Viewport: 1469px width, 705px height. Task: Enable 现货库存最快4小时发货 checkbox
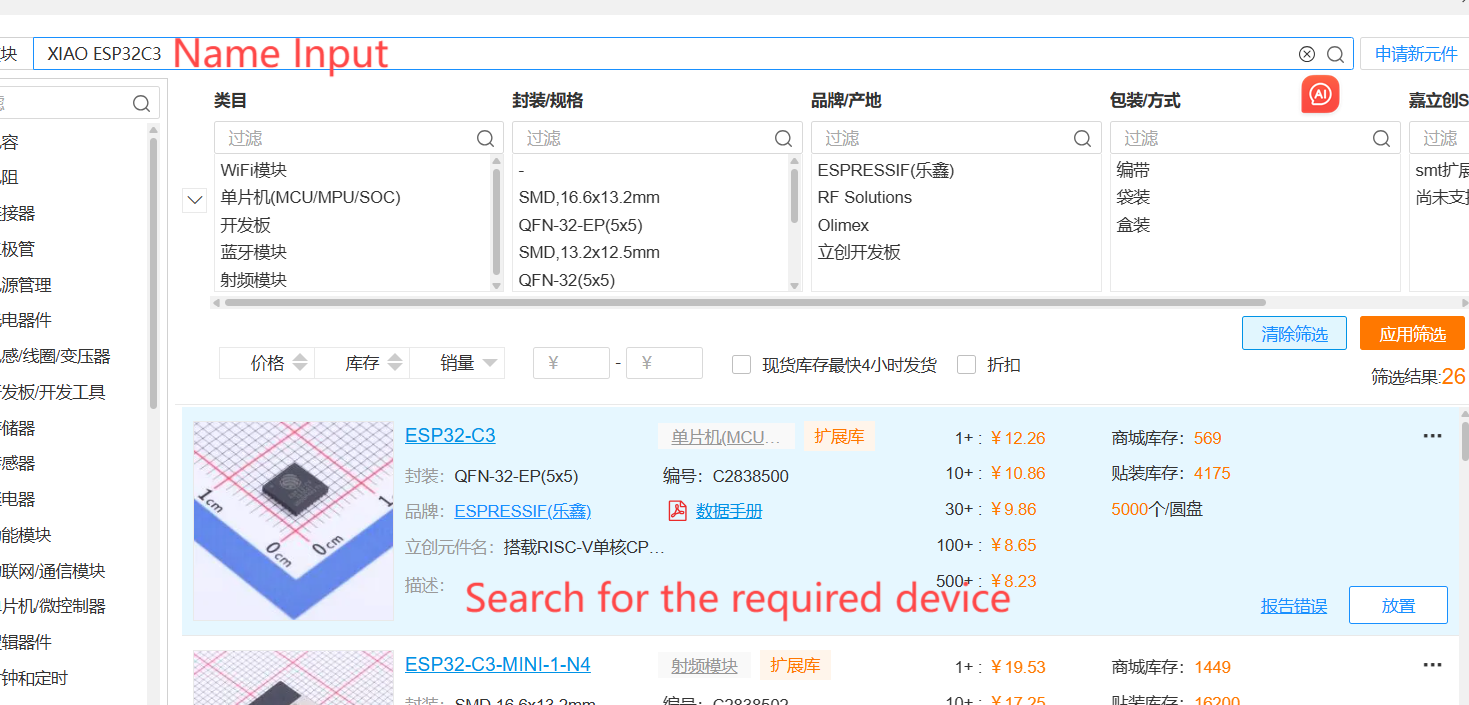tap(741, 365)
